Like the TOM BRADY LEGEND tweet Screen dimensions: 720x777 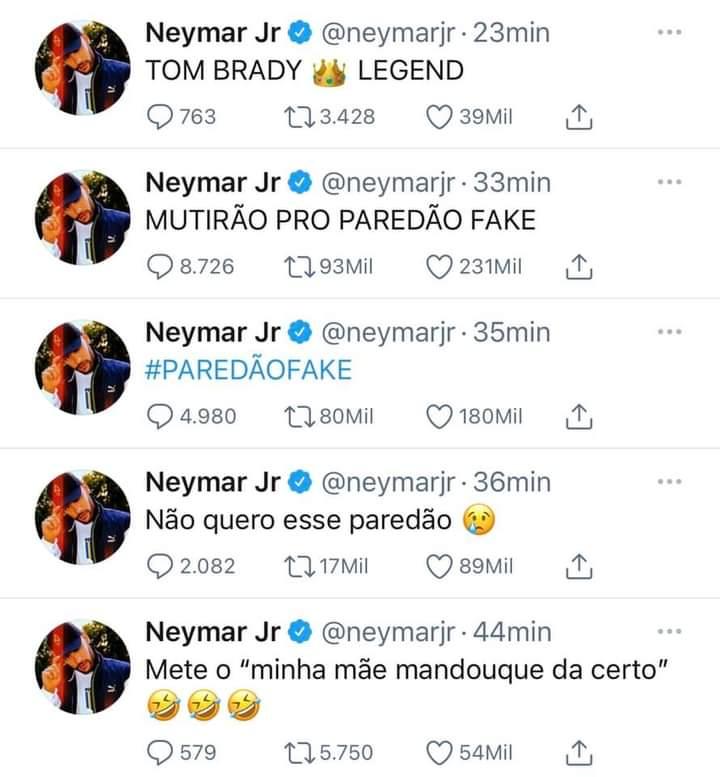click(441, 117)
